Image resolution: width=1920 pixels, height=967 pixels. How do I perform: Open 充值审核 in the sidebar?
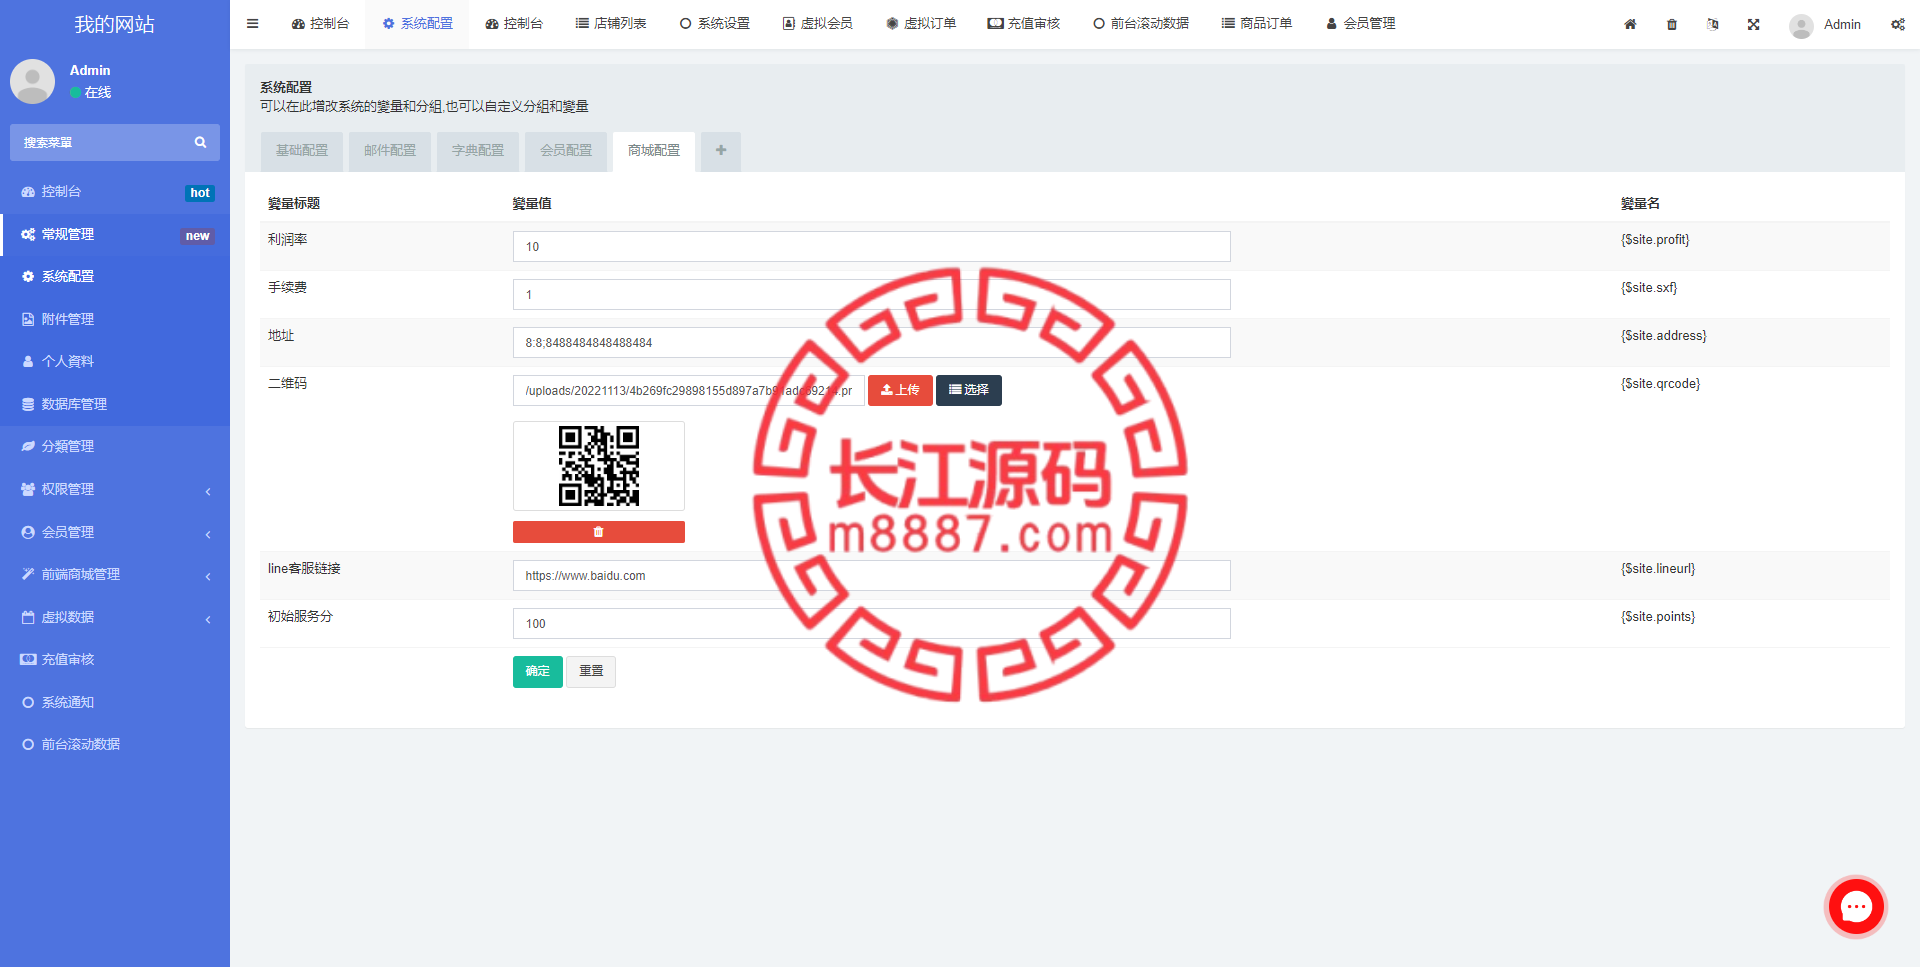click(x=115, y=659)
